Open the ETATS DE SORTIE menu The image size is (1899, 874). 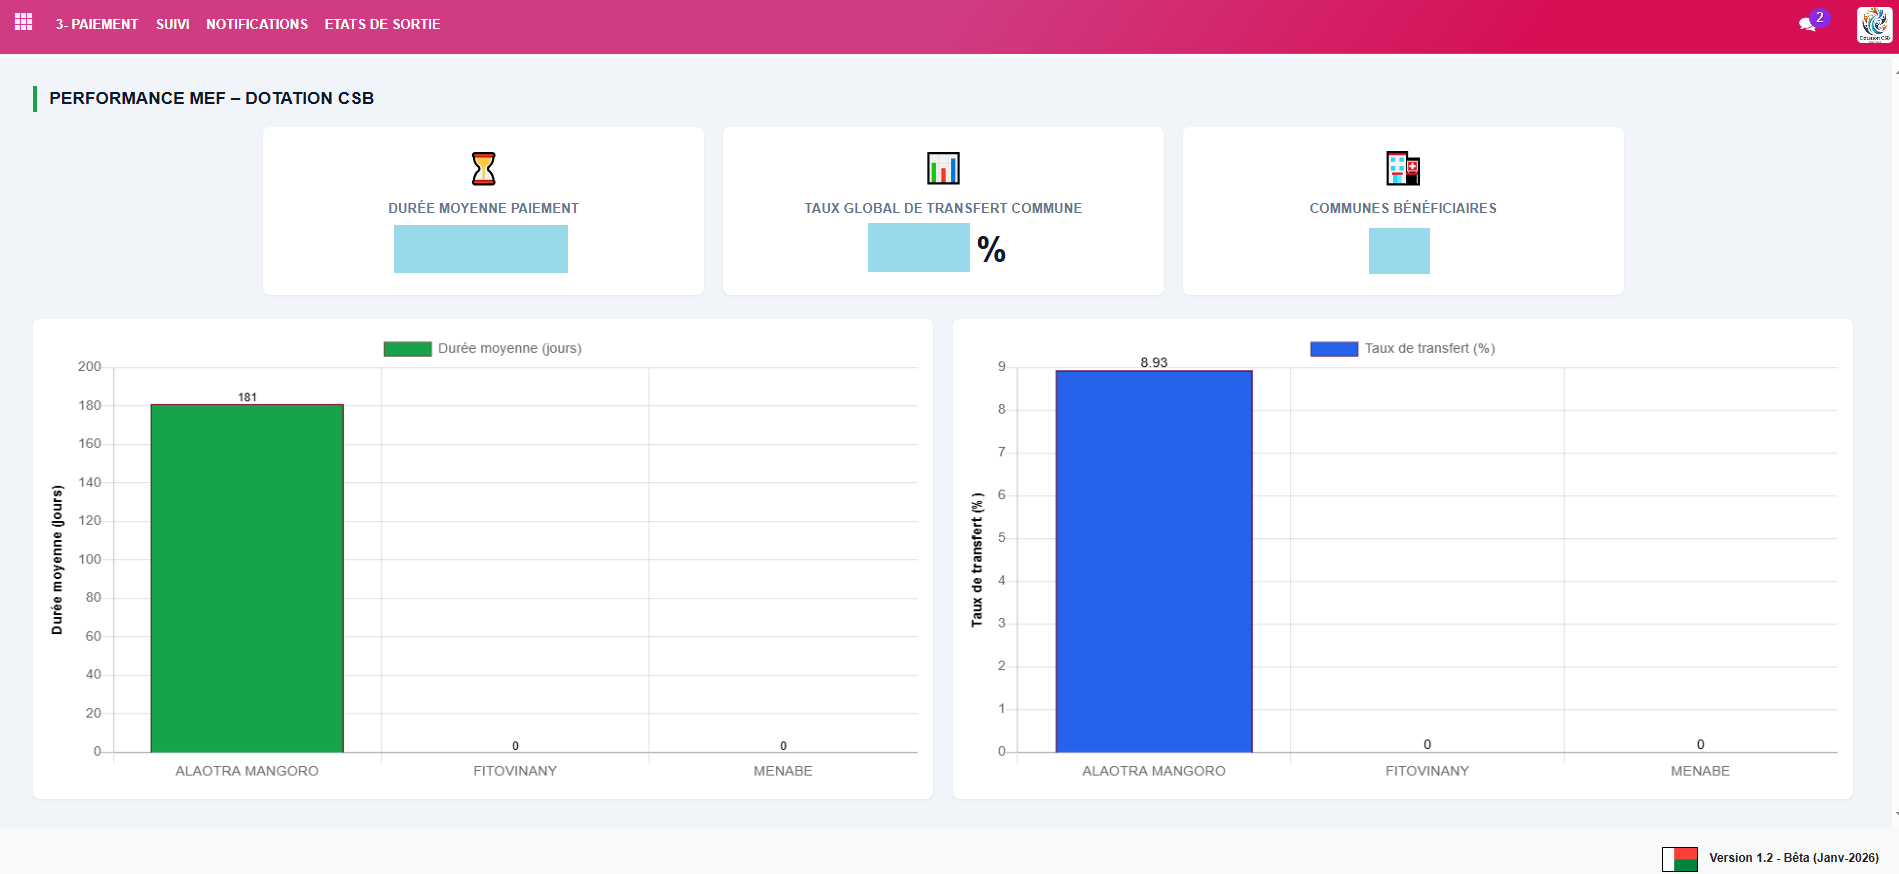coord(382,24)
